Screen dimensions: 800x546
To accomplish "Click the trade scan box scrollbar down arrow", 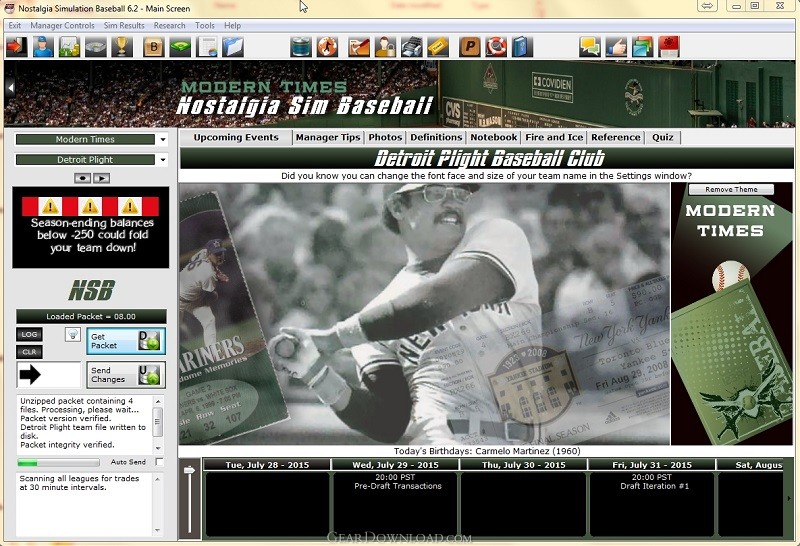I will [x=158, y=530].
